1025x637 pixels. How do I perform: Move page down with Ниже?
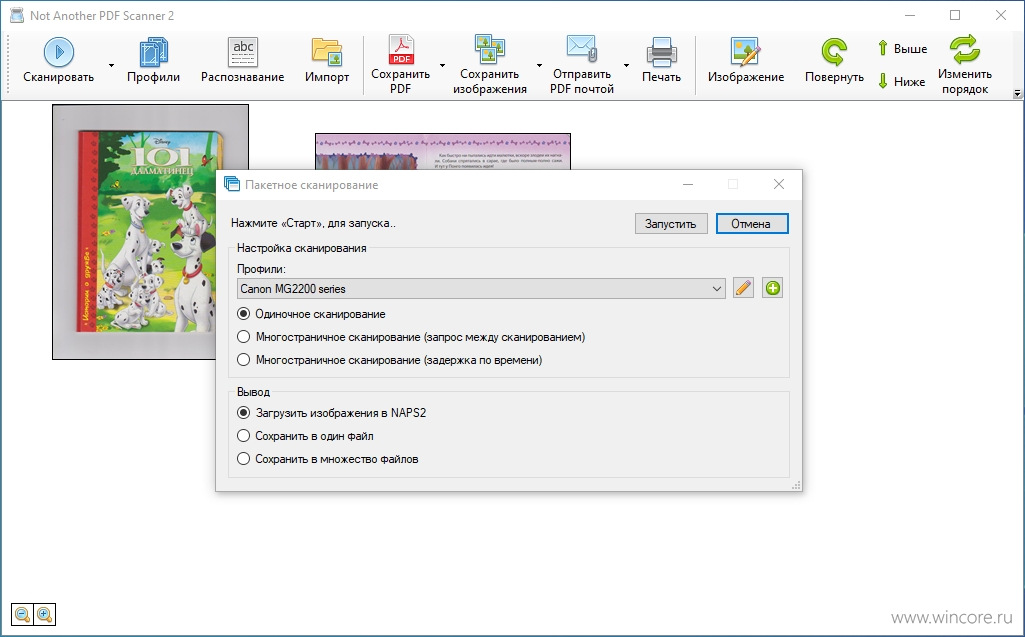[901, 81]
